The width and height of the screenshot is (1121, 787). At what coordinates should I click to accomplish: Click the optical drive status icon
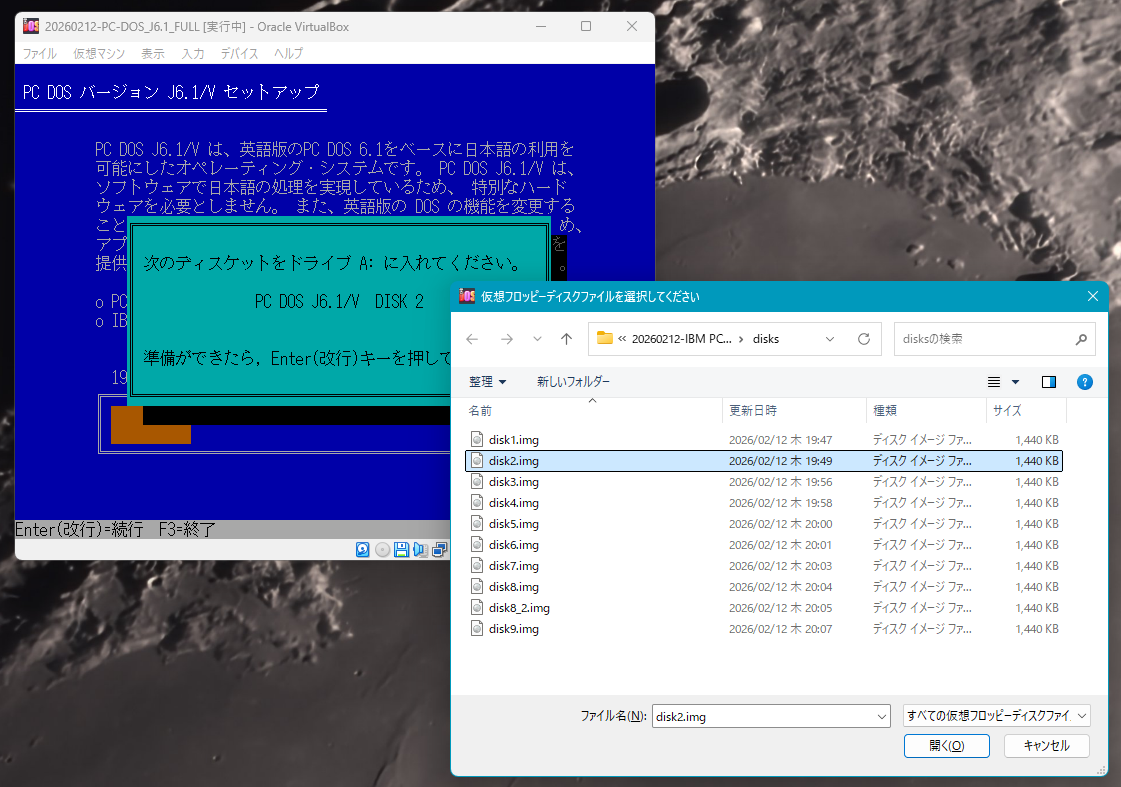tap(382, 549)
